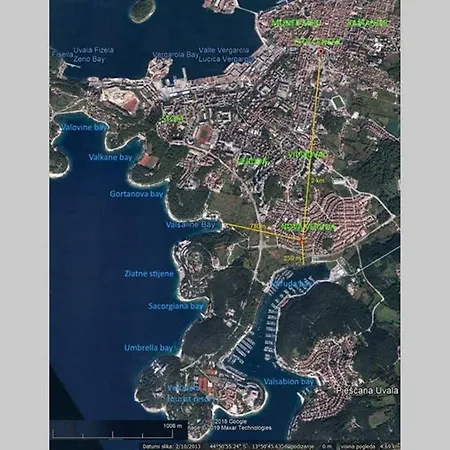Click the Valsabion bay label
The height and width of the screenshot is (450, 450).
click(x=289, y=382)
